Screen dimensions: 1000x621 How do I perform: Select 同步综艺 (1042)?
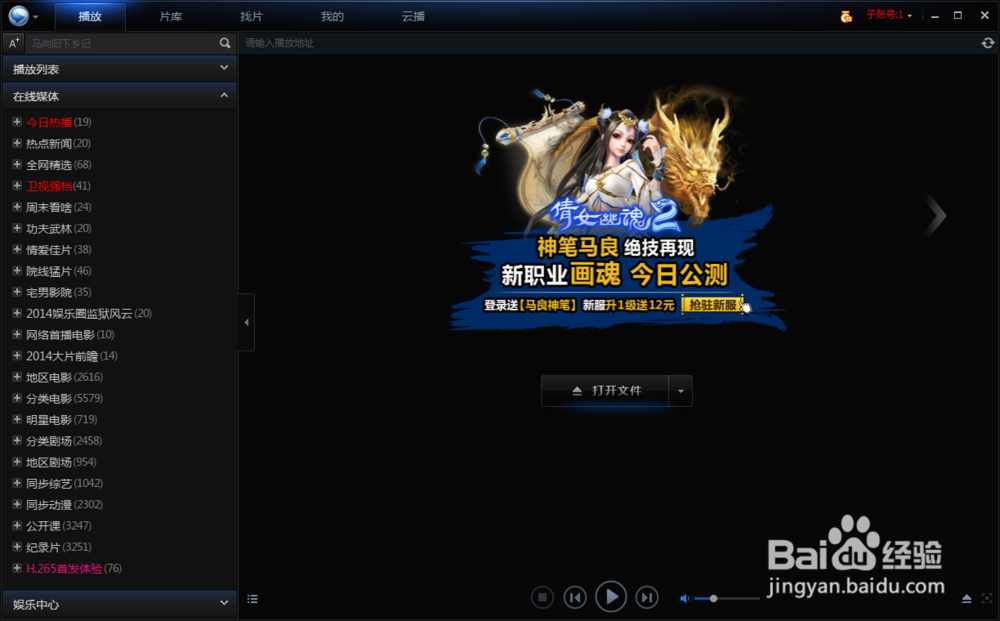64,483
